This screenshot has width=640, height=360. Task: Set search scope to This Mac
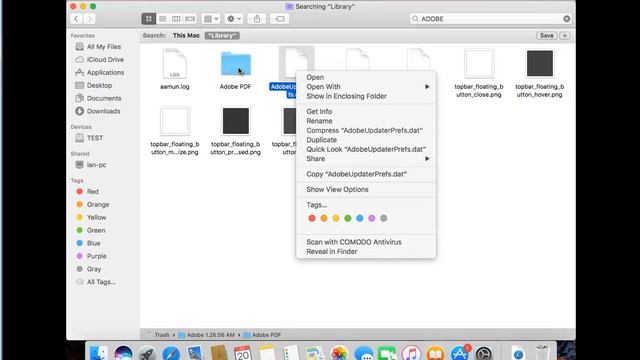(x=186, y=36)
